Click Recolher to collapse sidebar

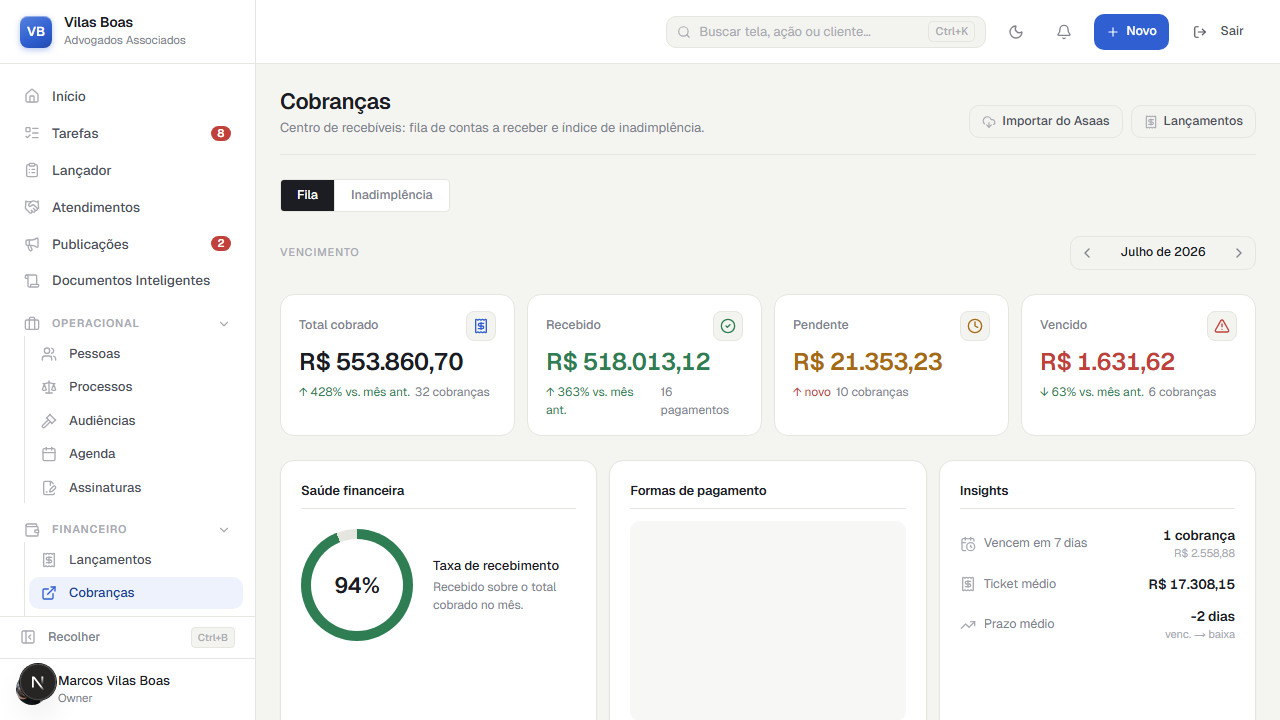[x=128, y=637]
